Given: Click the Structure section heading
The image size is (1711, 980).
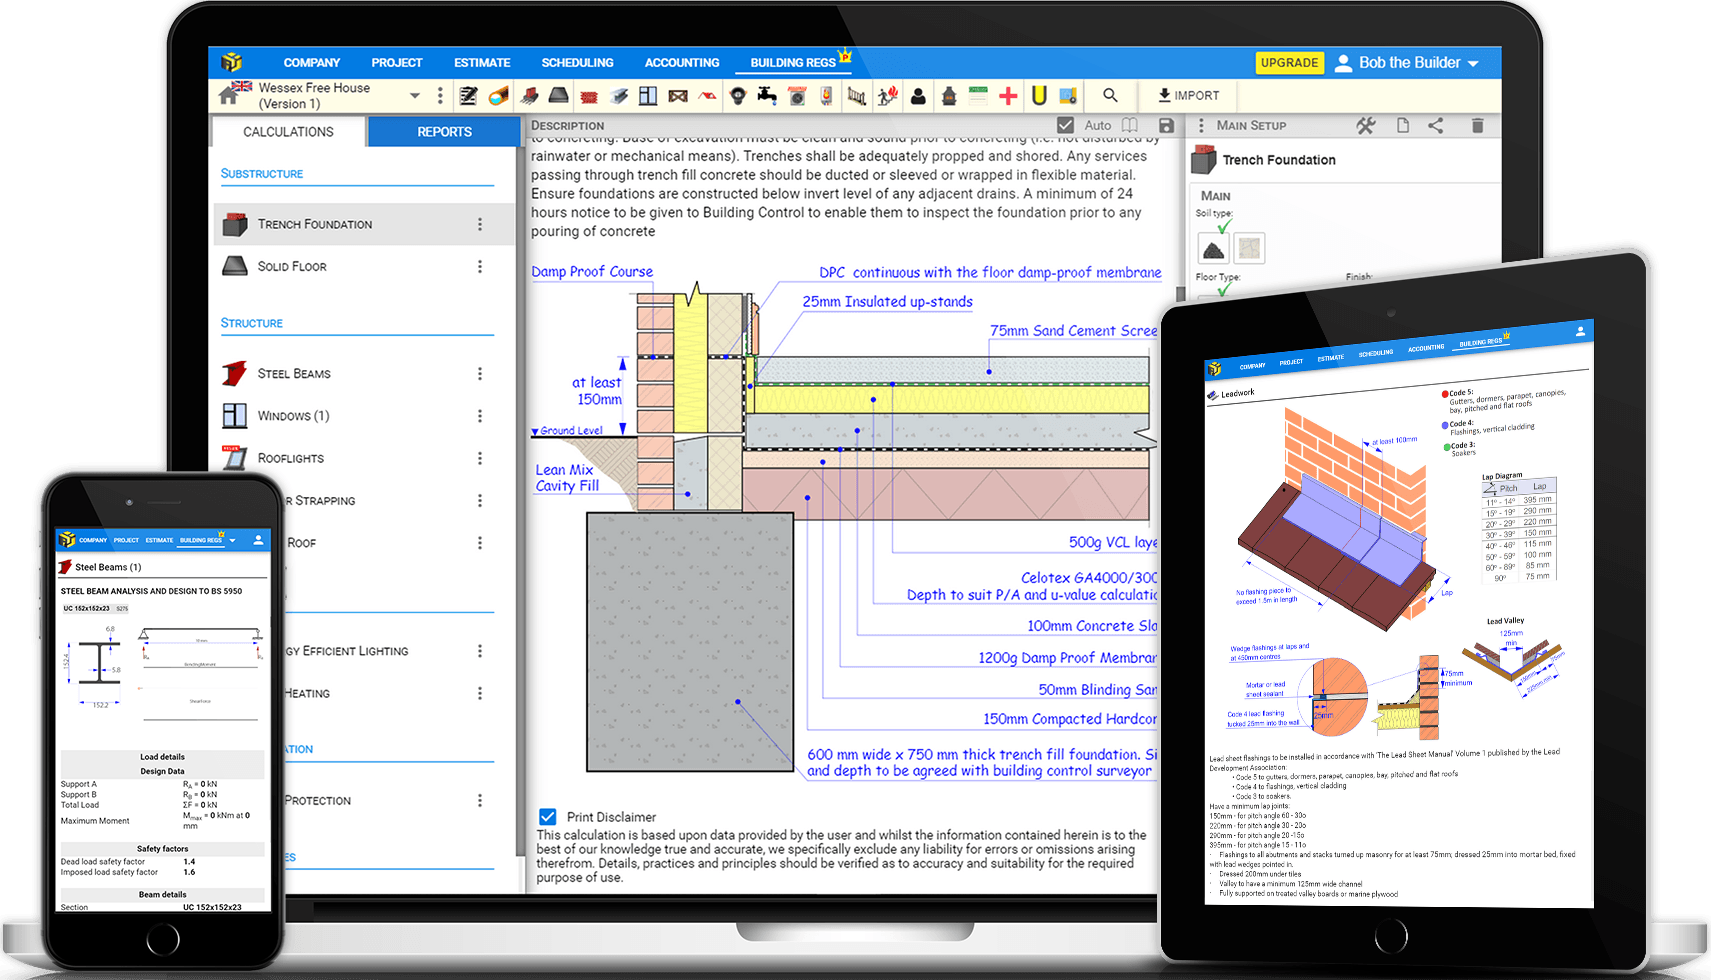Looking at the screenshot, I should click(x=252, y=322).
